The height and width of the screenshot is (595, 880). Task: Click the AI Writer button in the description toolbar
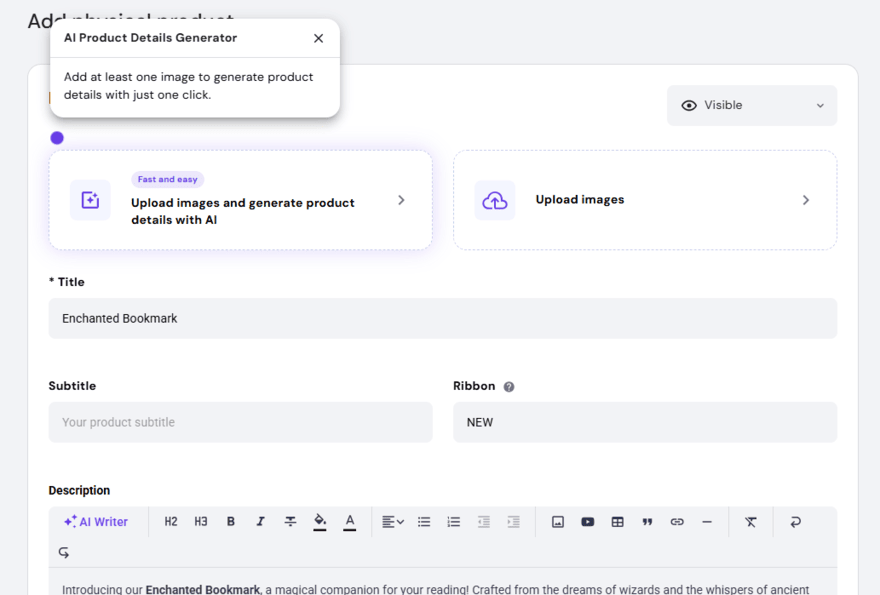[95, 521]
